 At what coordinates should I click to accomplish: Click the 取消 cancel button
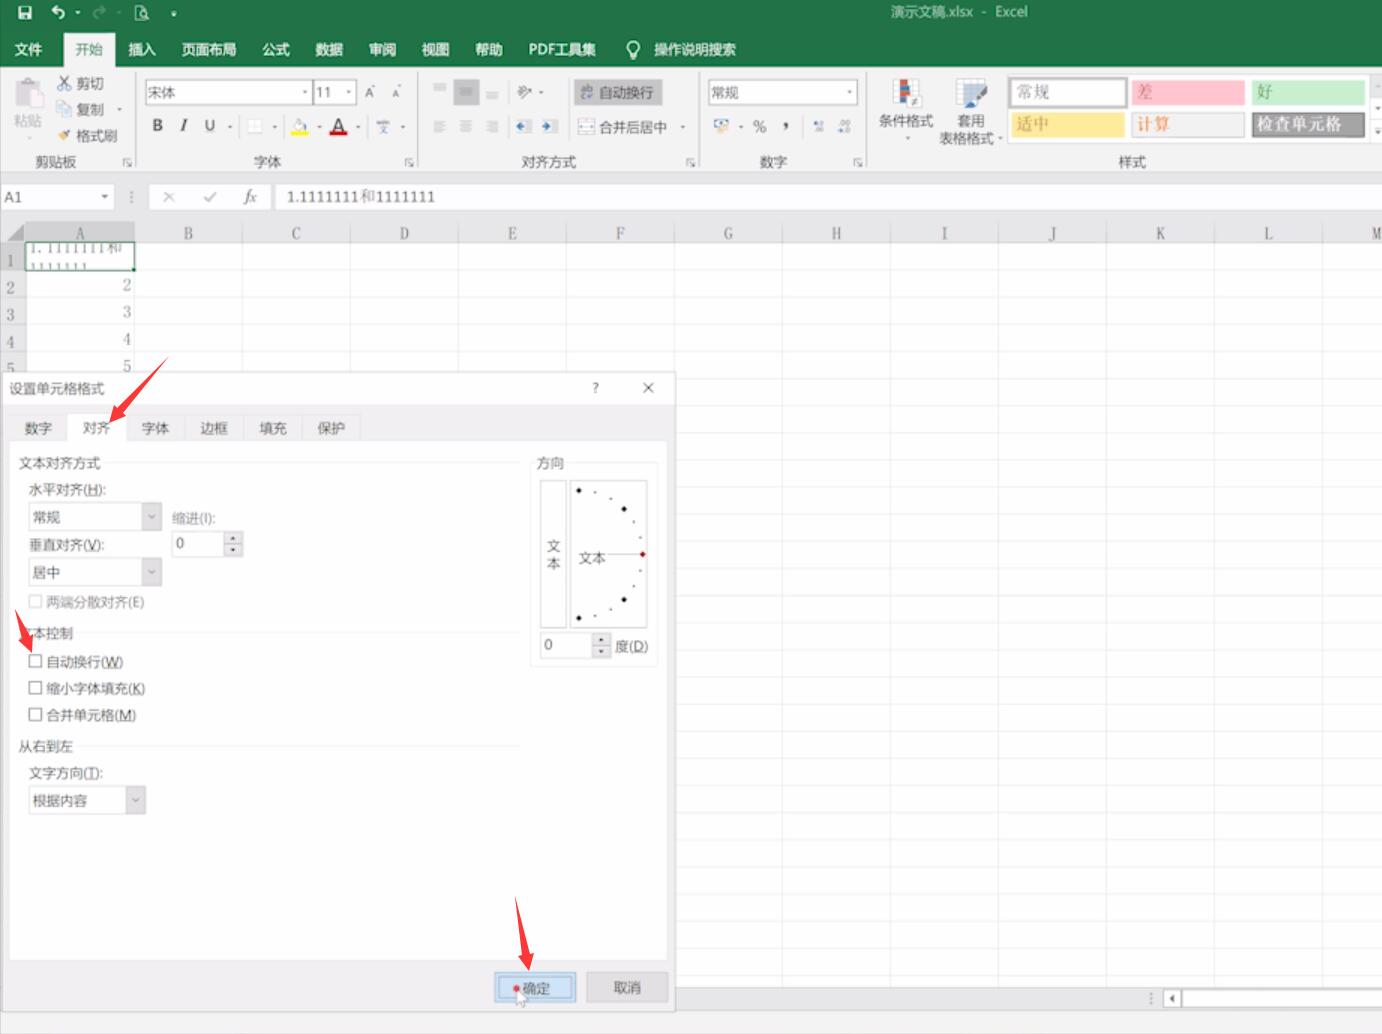click(627, 988)
